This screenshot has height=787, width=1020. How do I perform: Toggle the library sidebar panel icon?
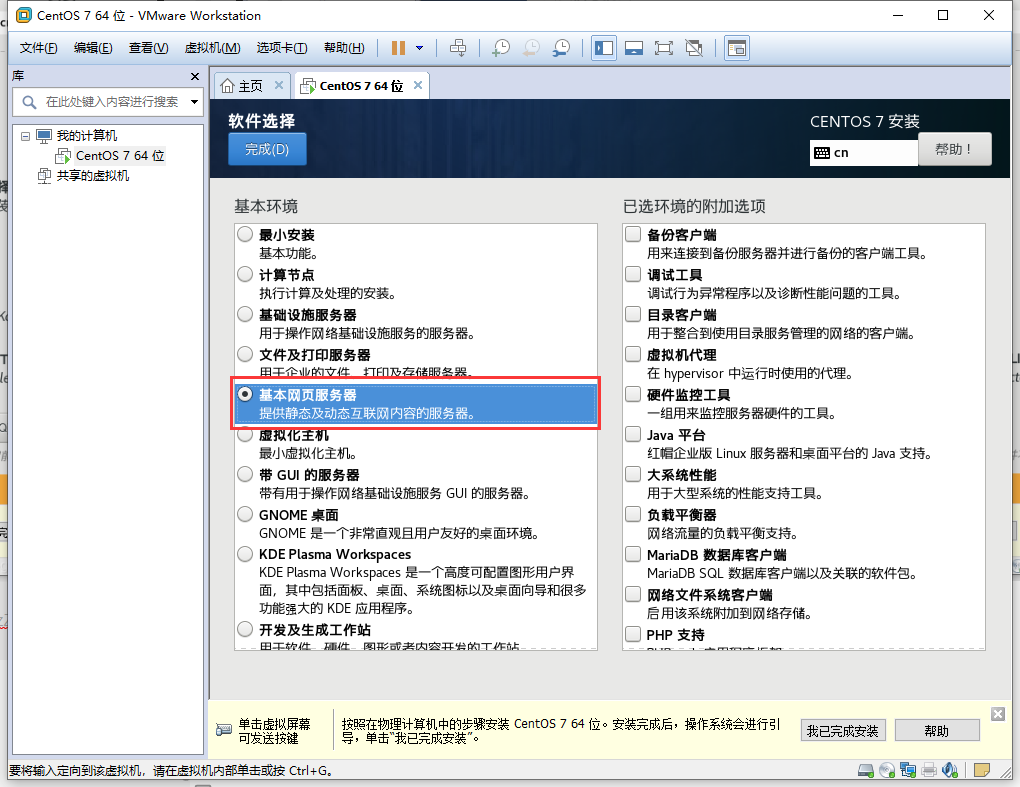point(603,47)
